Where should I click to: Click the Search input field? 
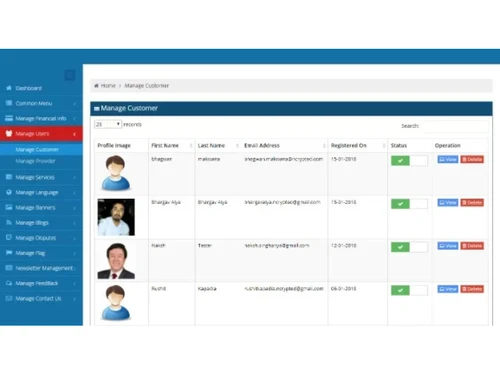[455, 126]
